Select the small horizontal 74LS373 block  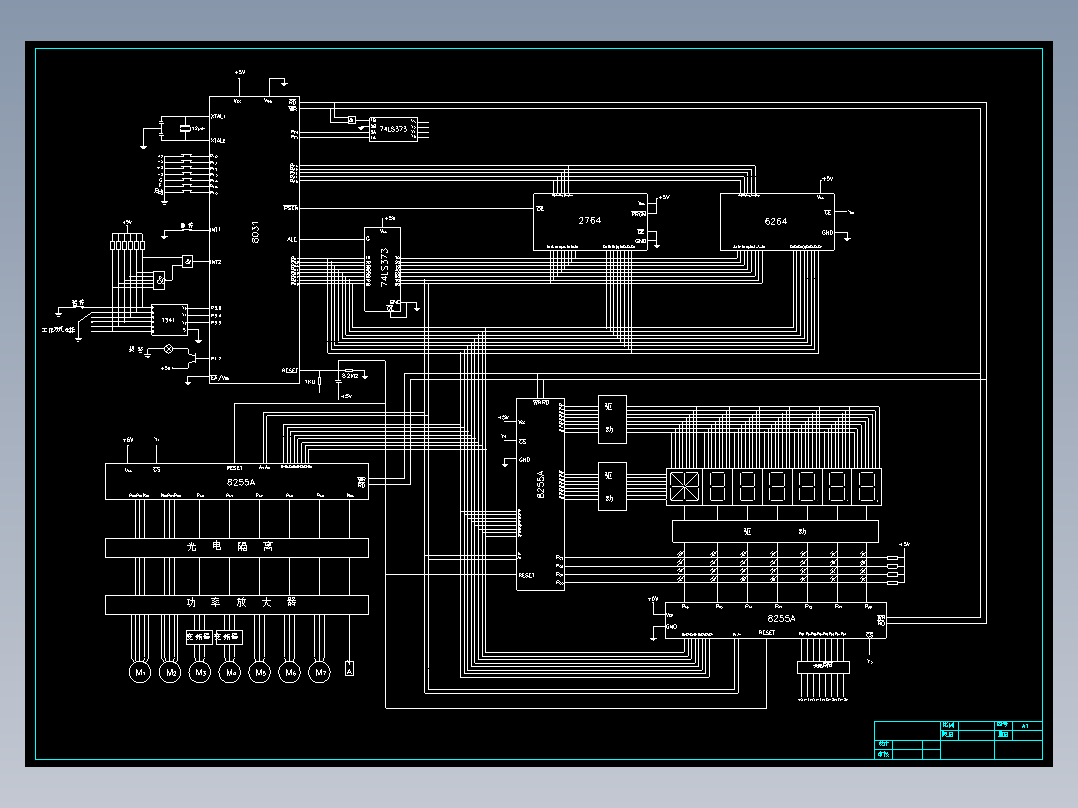pos(393,129)
